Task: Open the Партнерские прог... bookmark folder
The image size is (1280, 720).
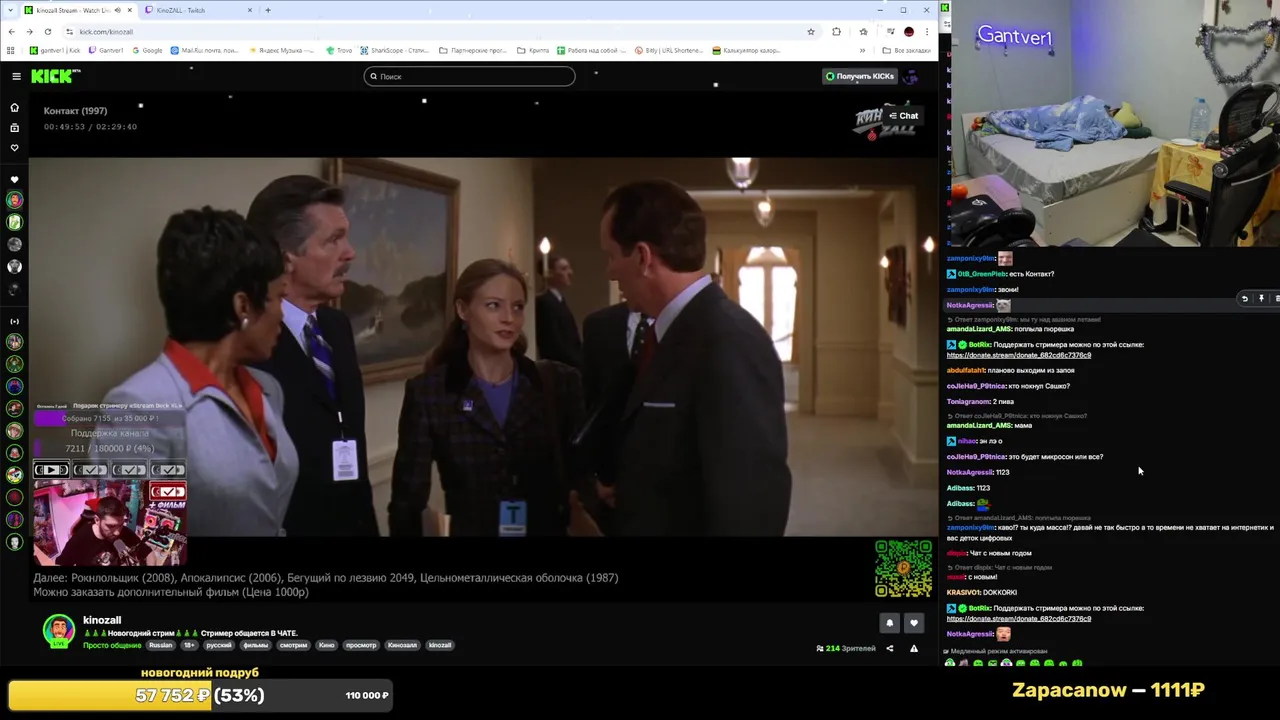Action: click(473, 50)
